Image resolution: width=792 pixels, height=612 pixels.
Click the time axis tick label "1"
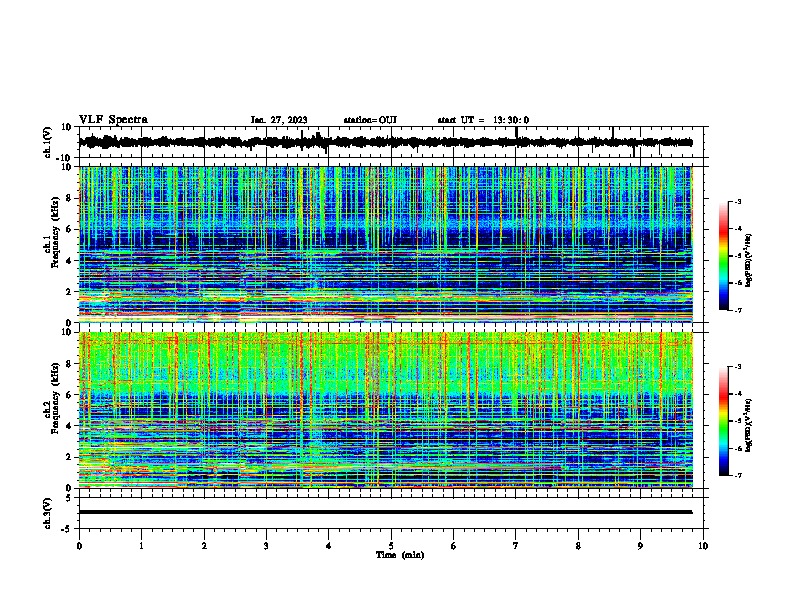point(141,546)
